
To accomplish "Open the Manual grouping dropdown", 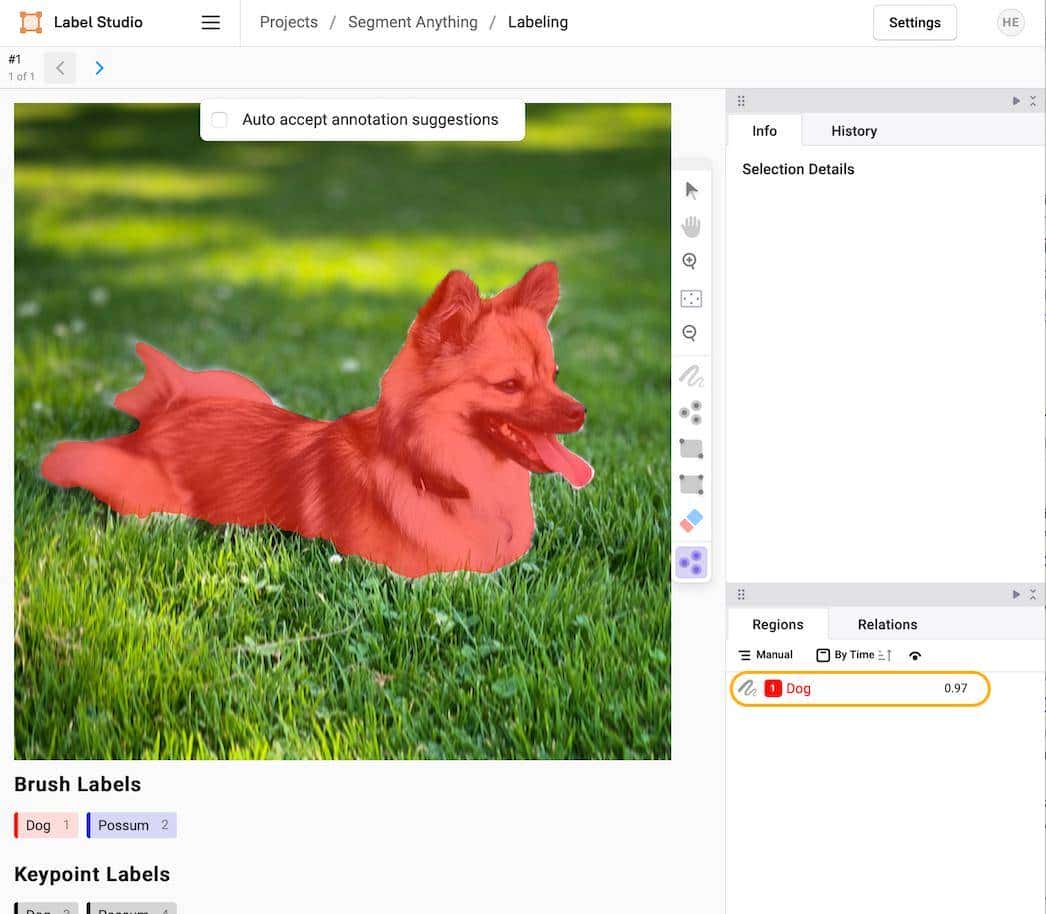I will pyautogui.click(x=765, y=655).
